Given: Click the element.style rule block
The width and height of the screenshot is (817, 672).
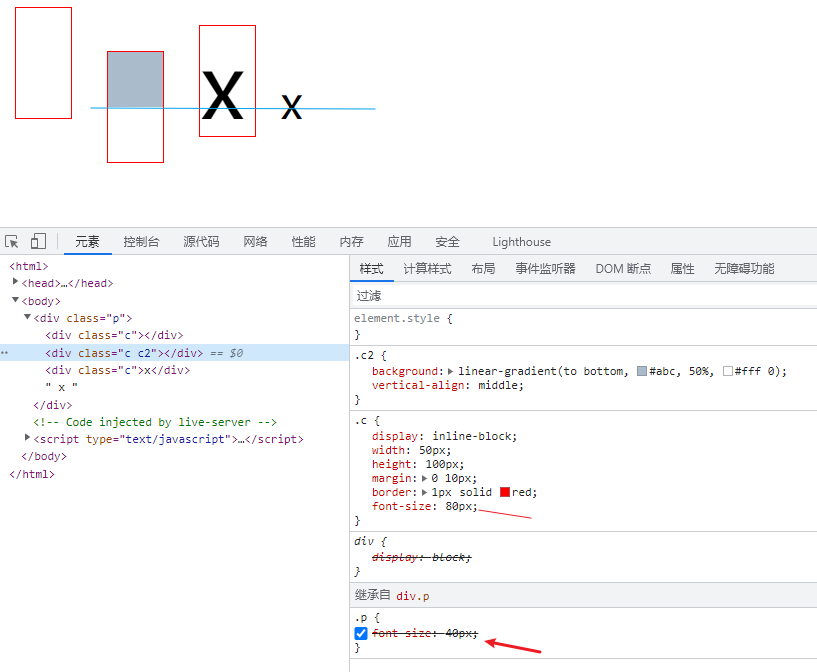Looking at the screenshot, I should [x=584, y=326].
